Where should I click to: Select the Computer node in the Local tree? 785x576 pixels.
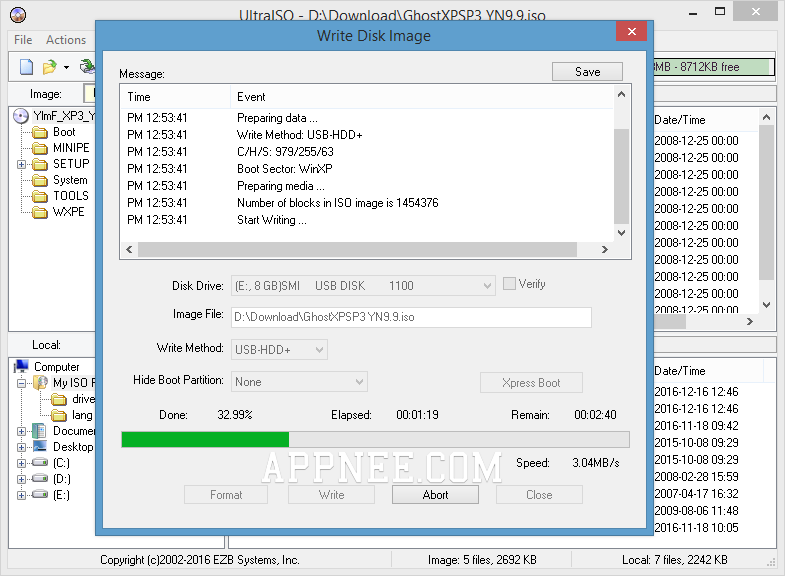(57, 367)
